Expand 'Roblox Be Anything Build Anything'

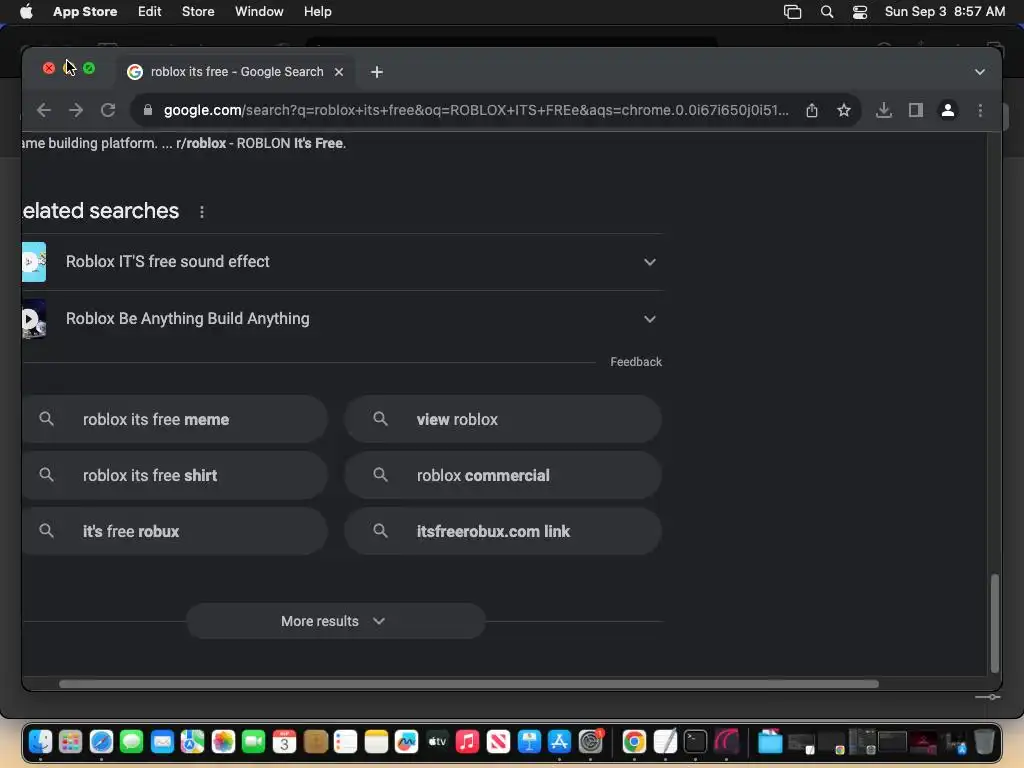[649, 319]
